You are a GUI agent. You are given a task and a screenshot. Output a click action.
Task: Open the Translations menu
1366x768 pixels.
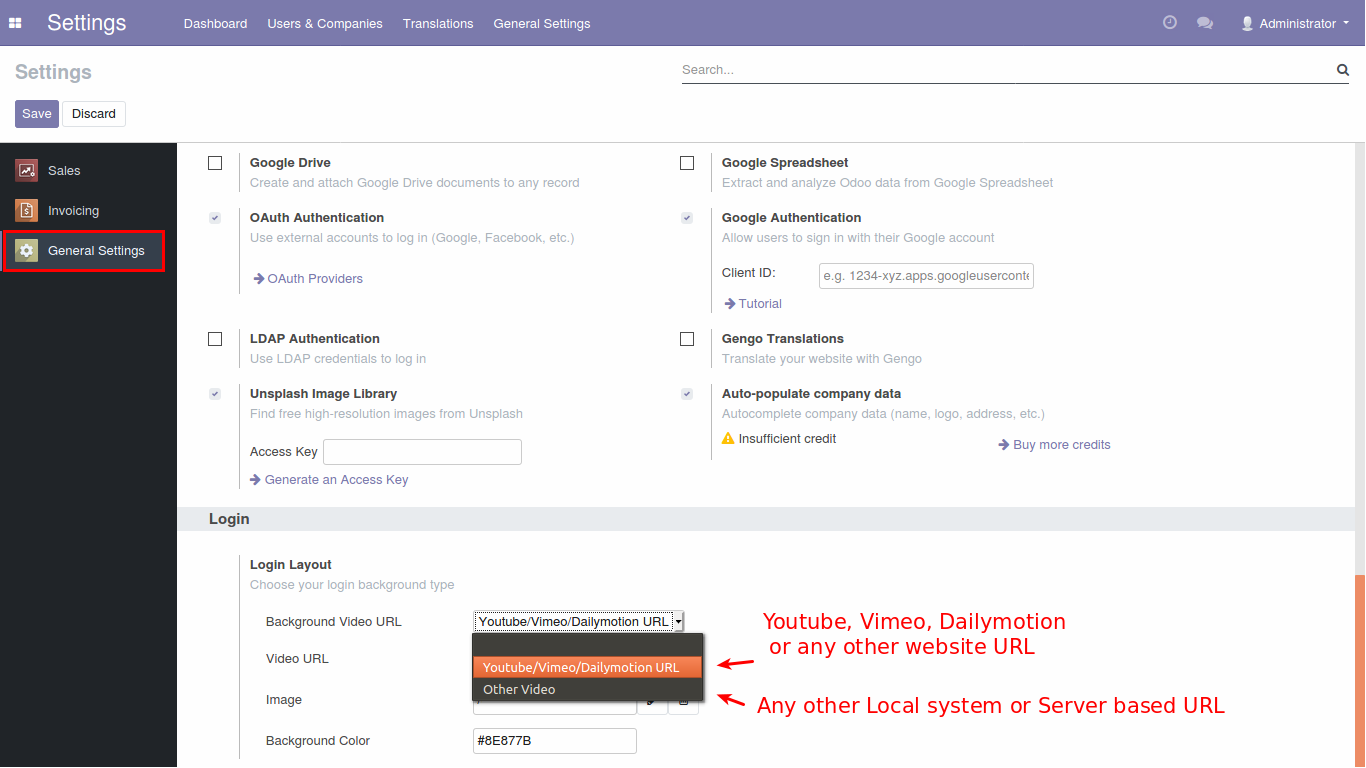click(438, 23)
